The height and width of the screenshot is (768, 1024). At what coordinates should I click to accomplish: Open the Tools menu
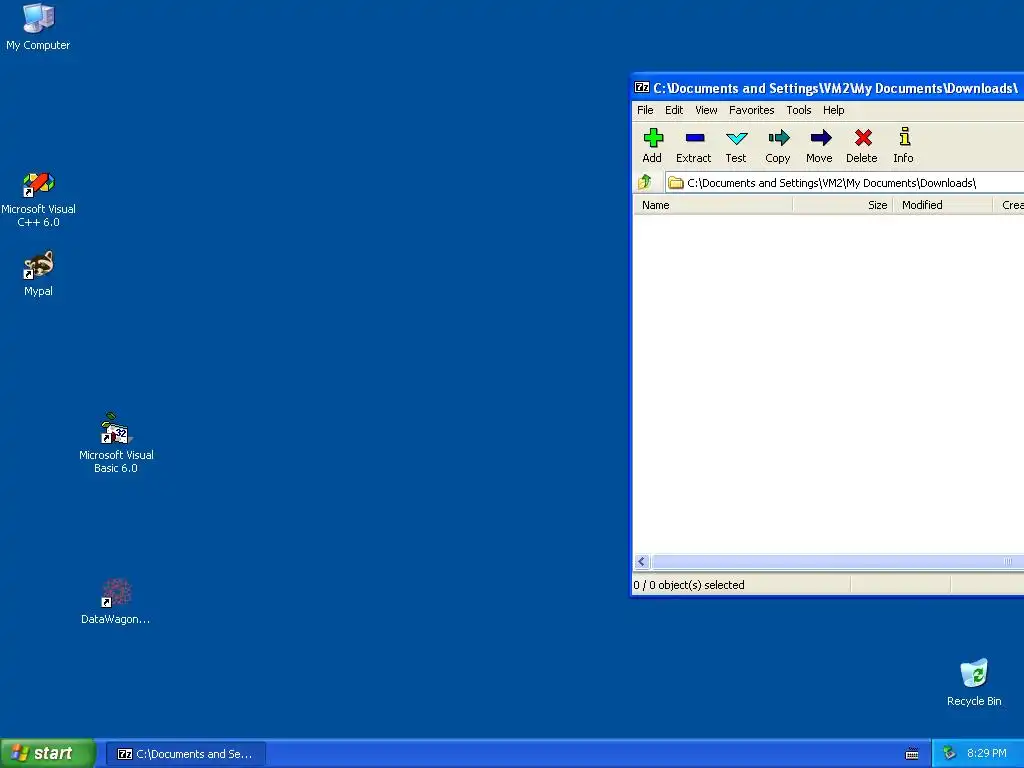pos(799,110)
